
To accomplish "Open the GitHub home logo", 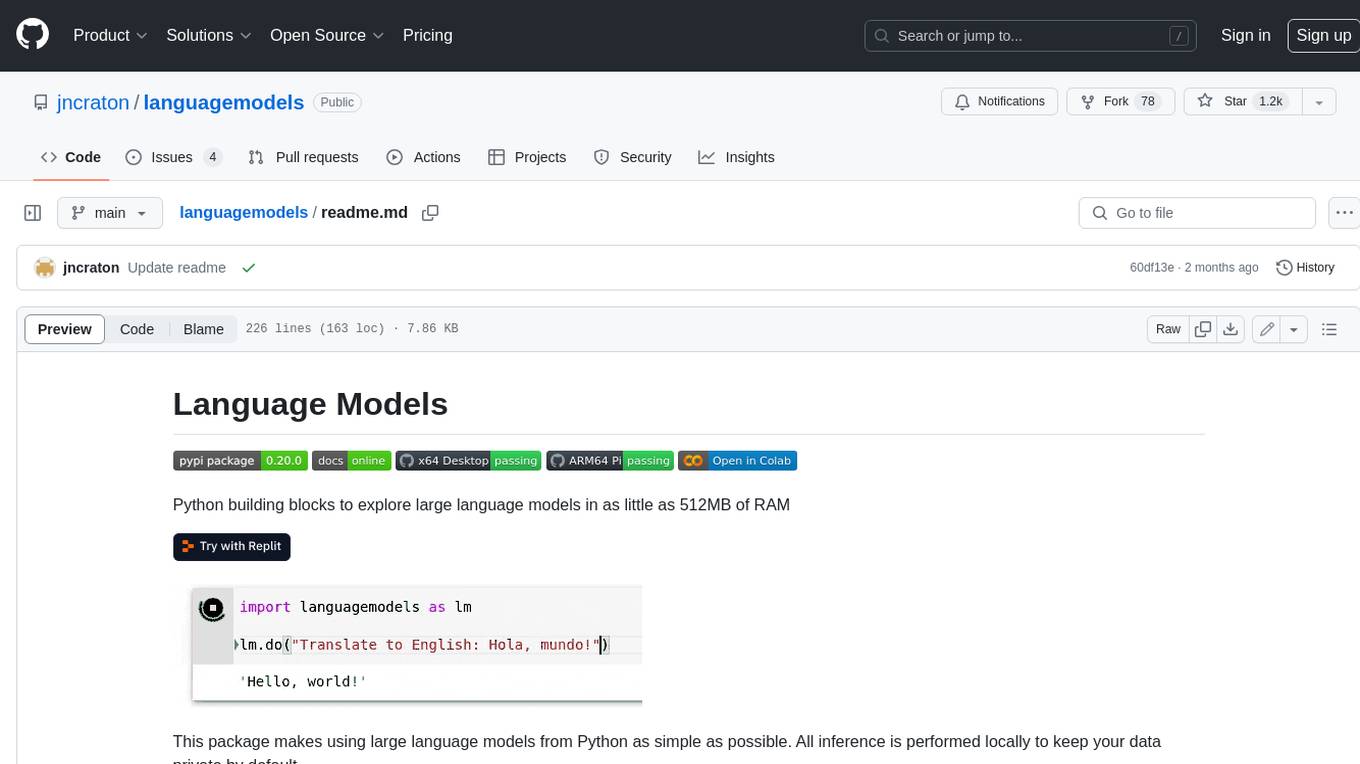I will tap(33, 35).
